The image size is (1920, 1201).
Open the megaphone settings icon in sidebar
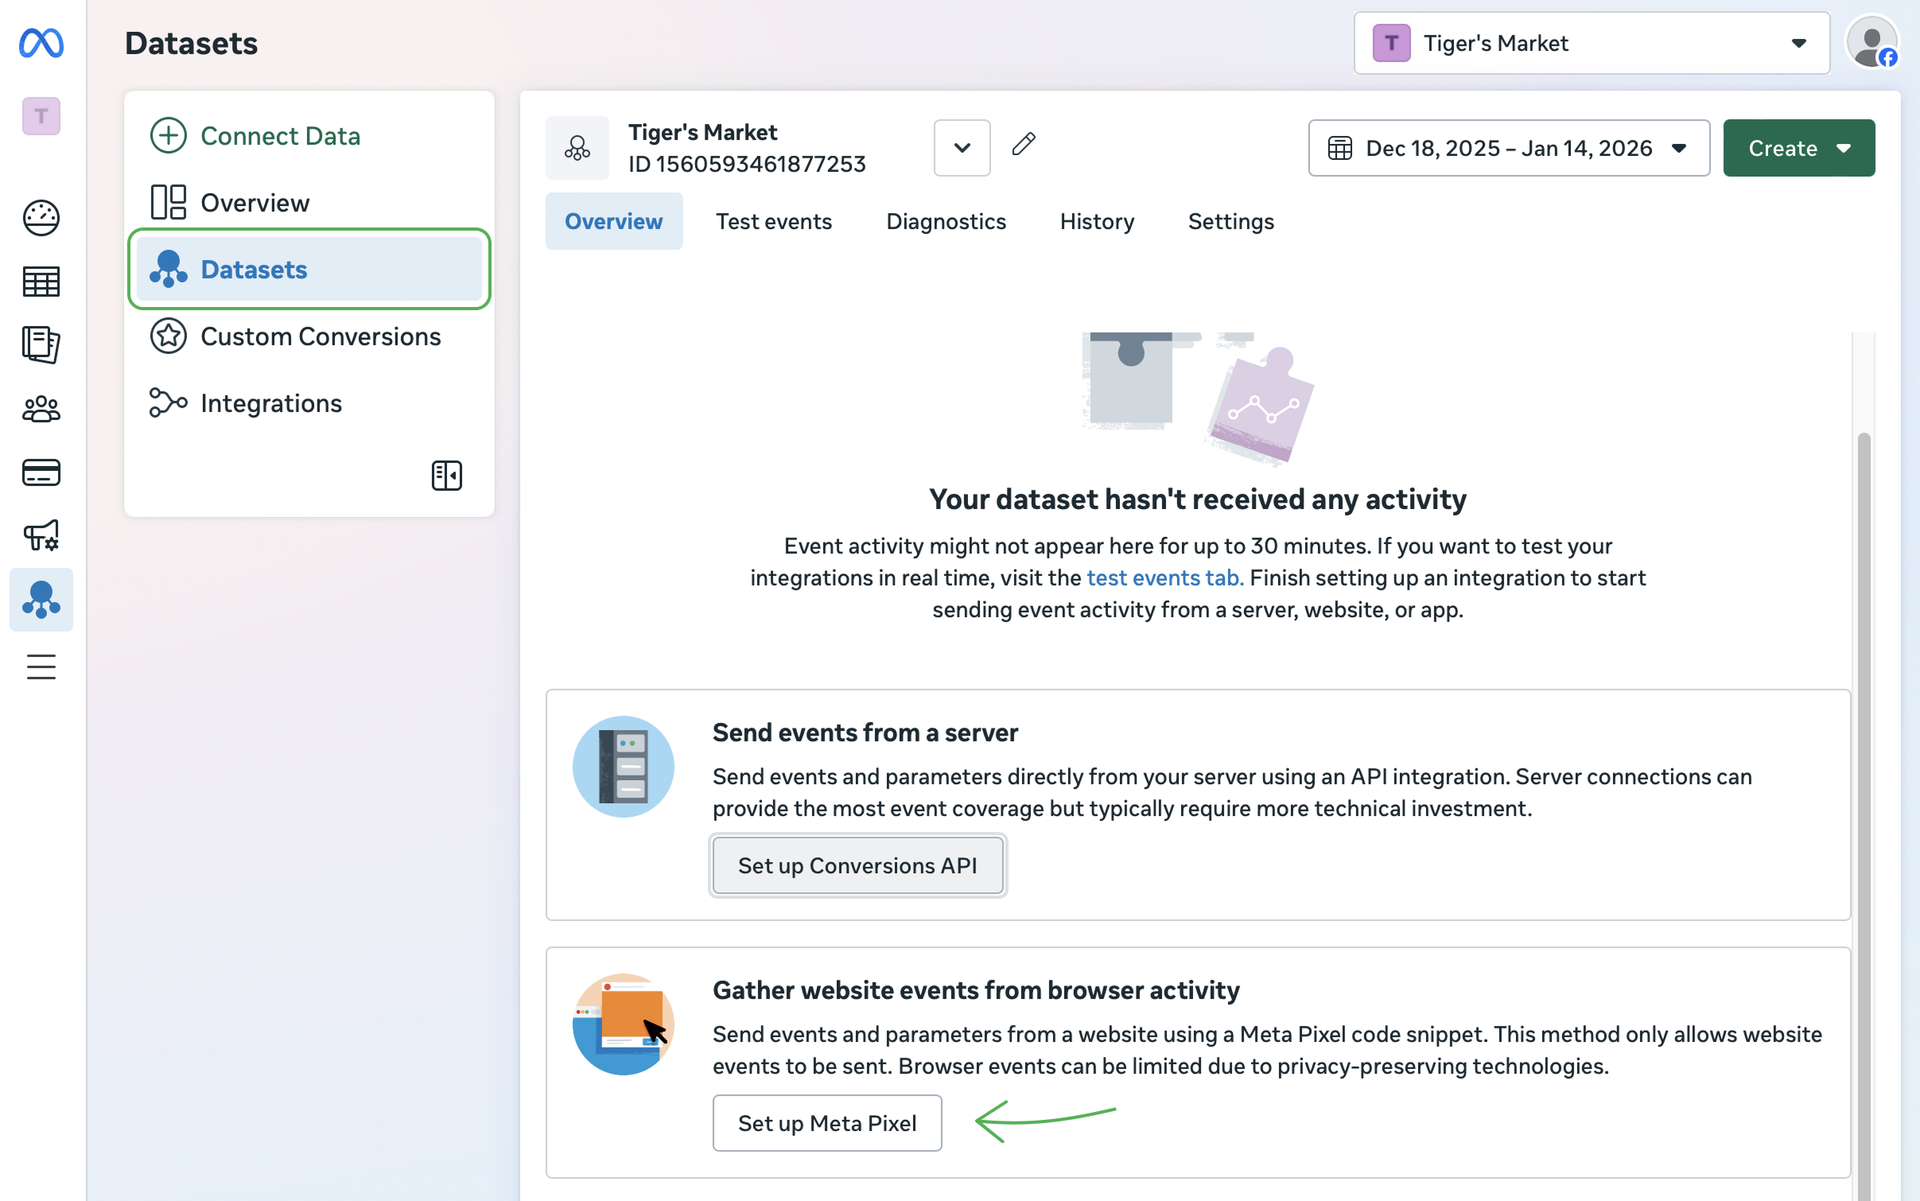click(x=41, y=536)
